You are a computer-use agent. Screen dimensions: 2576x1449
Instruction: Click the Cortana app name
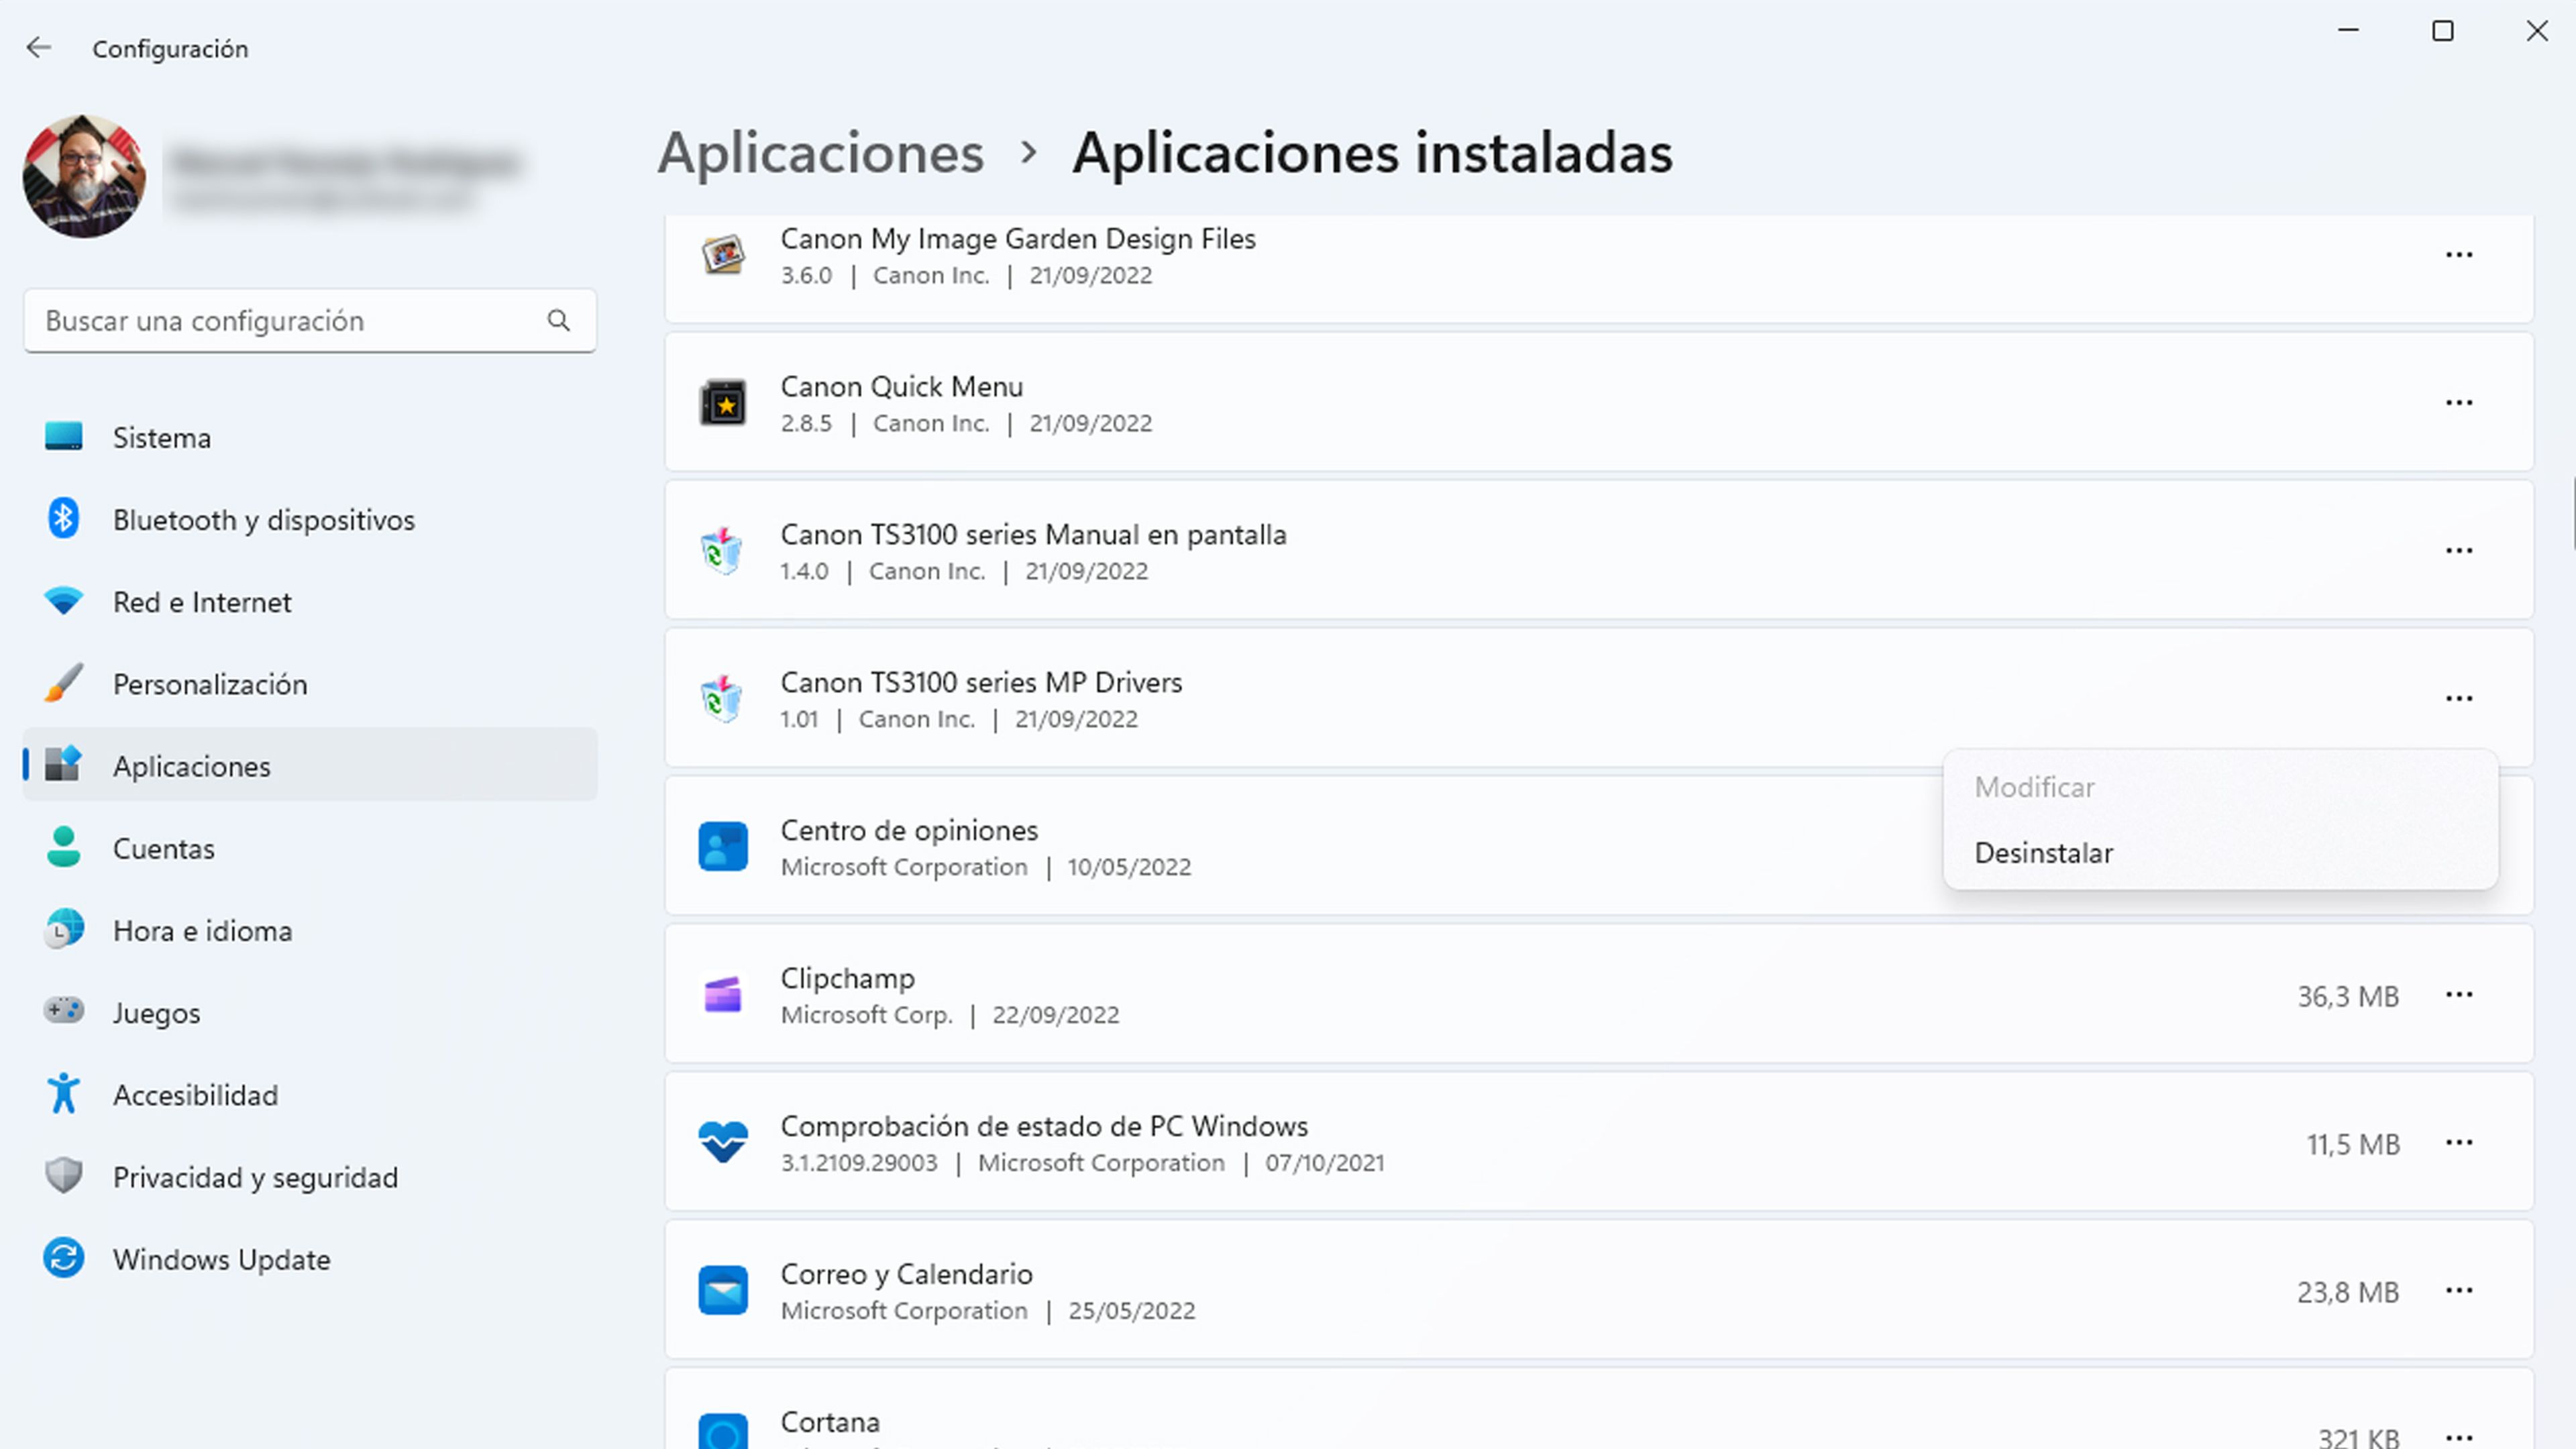[830, 1422]
